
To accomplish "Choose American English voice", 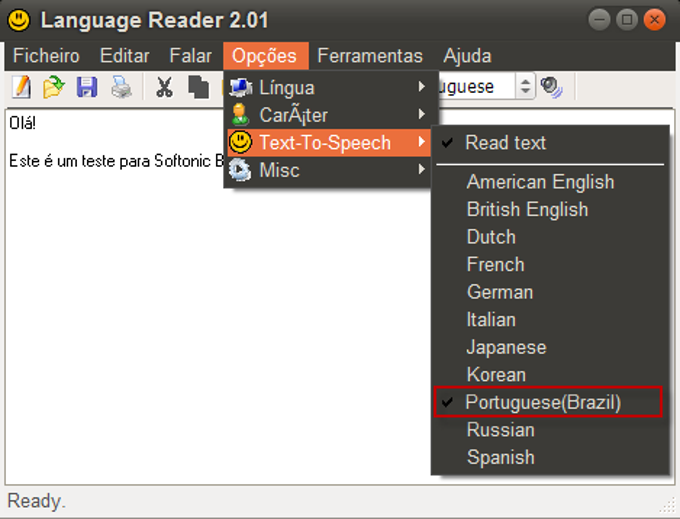I will 550,182.
